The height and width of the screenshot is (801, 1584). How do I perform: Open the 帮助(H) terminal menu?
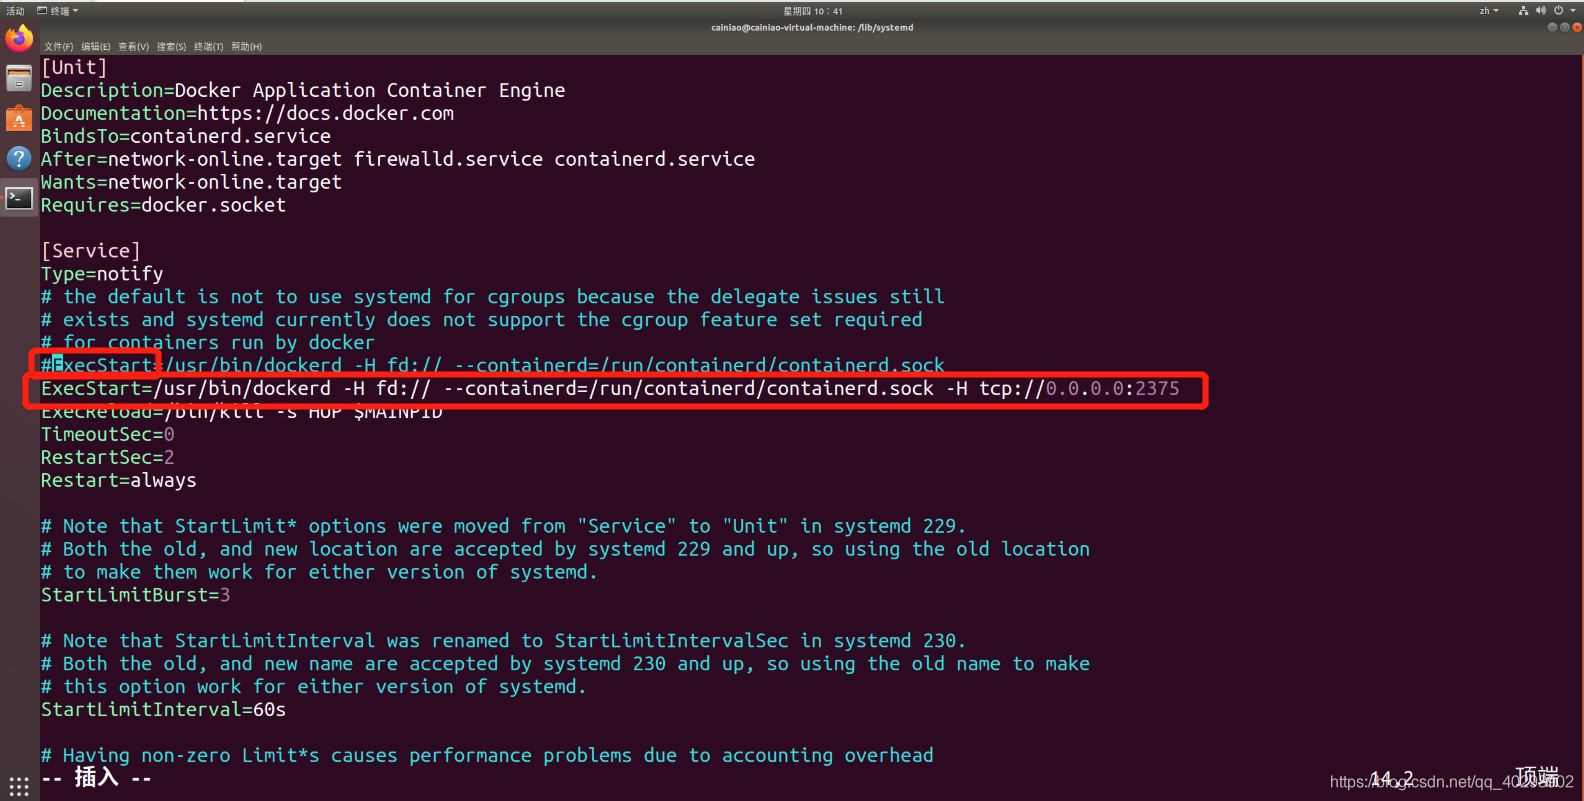click(246, 47)
